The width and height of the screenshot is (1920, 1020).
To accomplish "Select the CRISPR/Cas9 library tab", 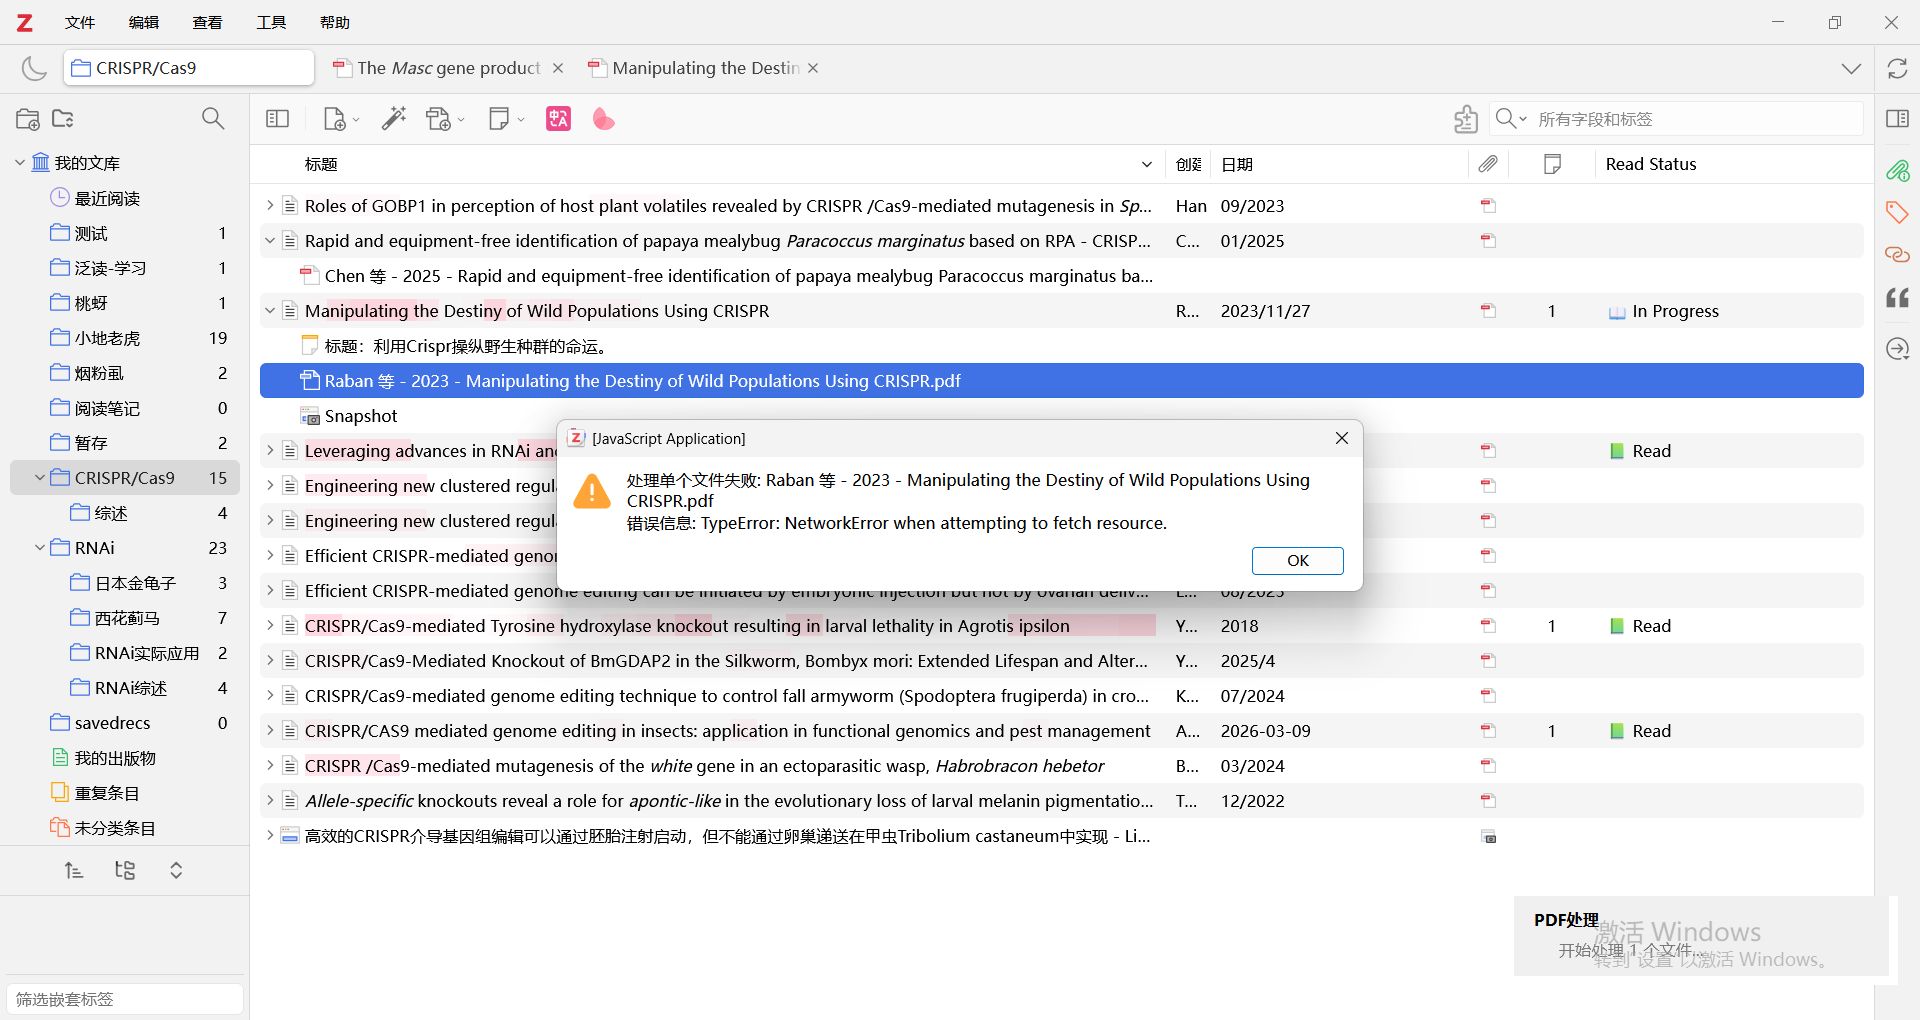I will tap(190, 68).
